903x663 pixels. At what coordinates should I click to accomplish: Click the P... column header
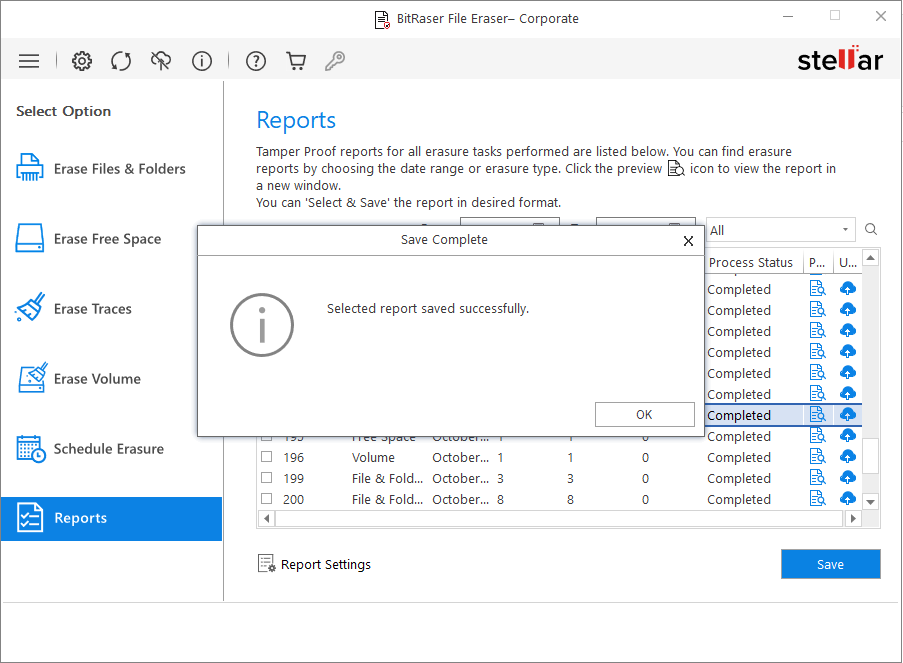pyautogui.click(x=817, y=262)
